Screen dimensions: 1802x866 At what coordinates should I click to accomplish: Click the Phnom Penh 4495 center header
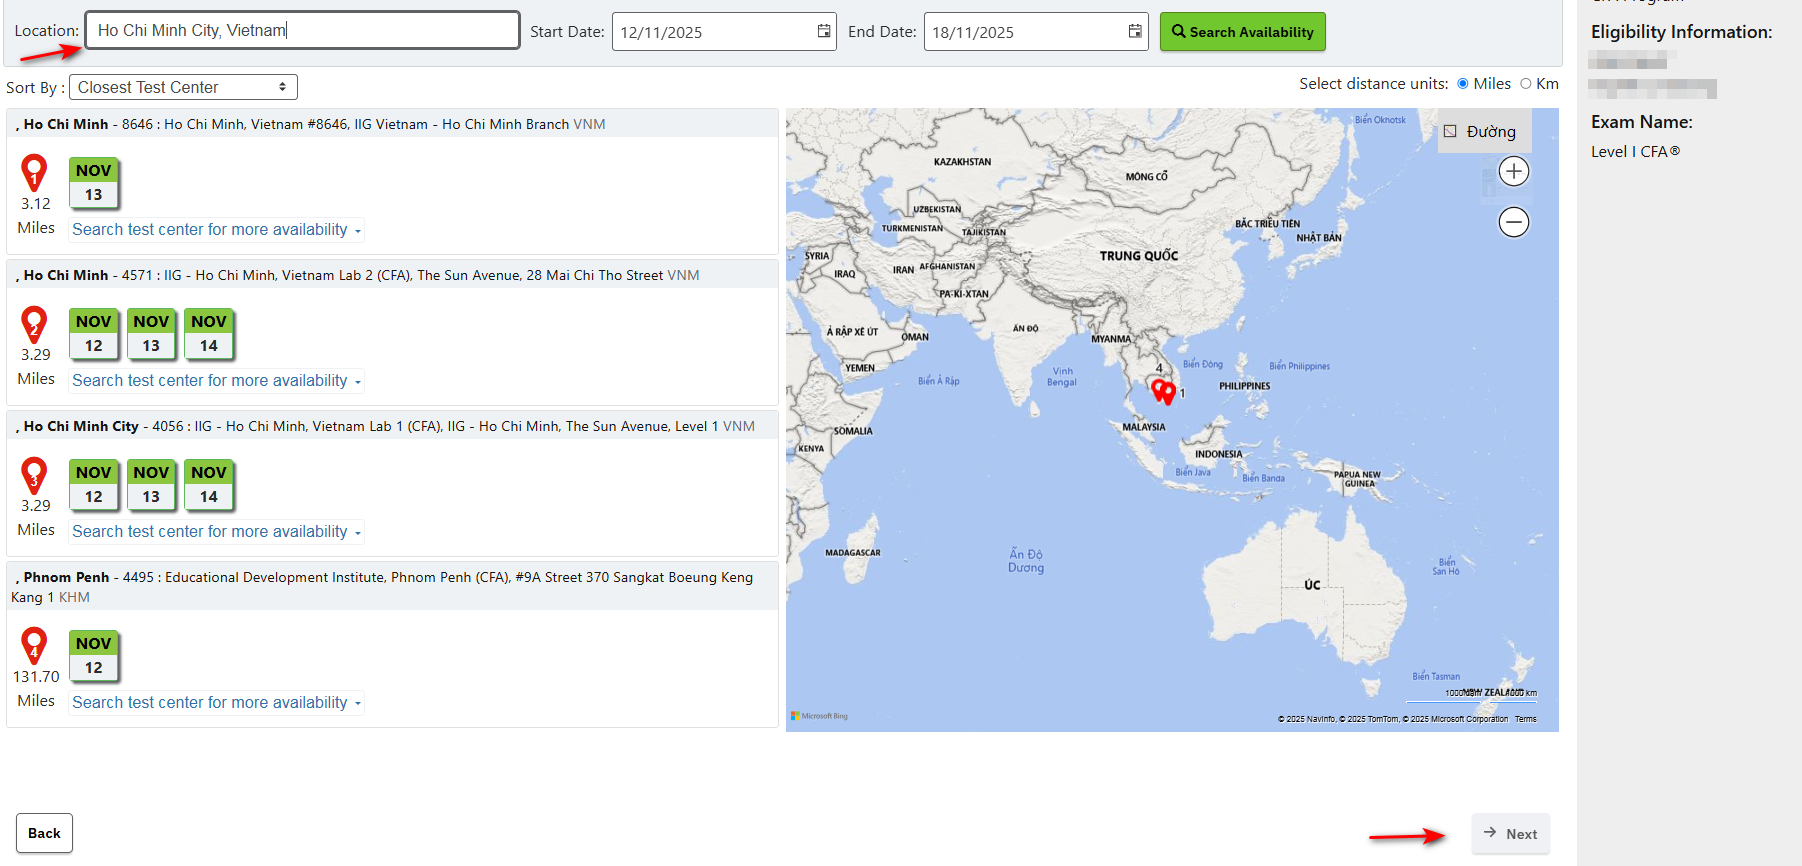click(392, 587)
